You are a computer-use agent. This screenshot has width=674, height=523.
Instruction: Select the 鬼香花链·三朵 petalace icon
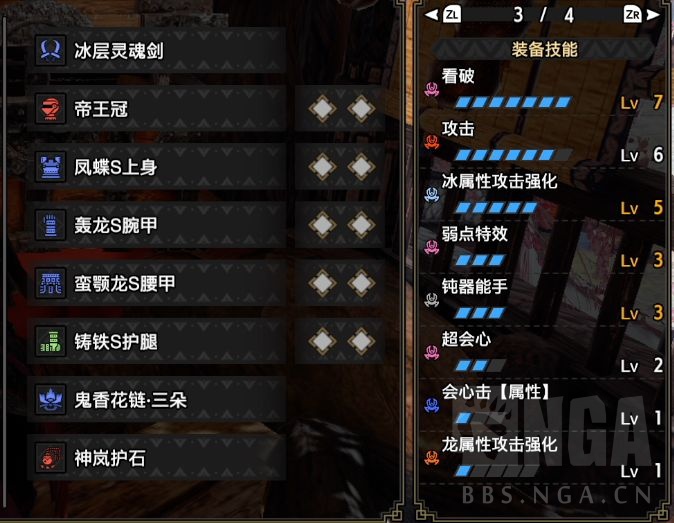51,399
